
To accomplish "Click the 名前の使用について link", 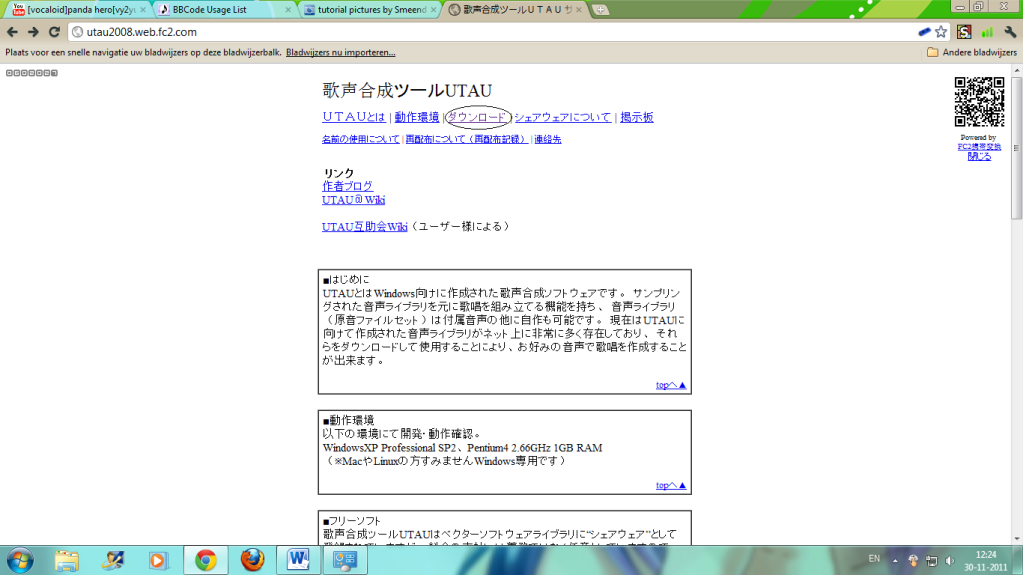I will (361, 139).
